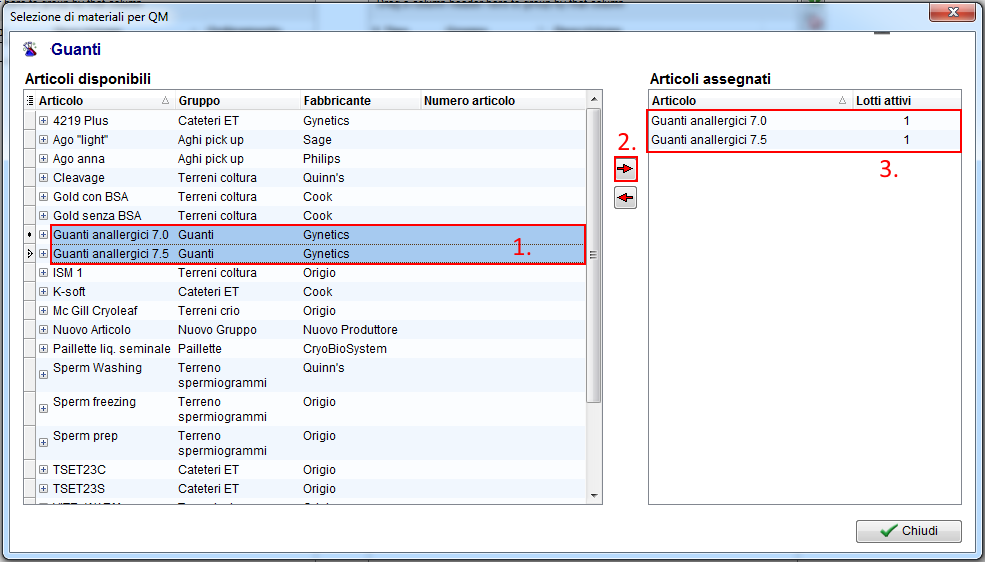
Task: Sort assigned list by Articolo header
Action: (751, 100)
